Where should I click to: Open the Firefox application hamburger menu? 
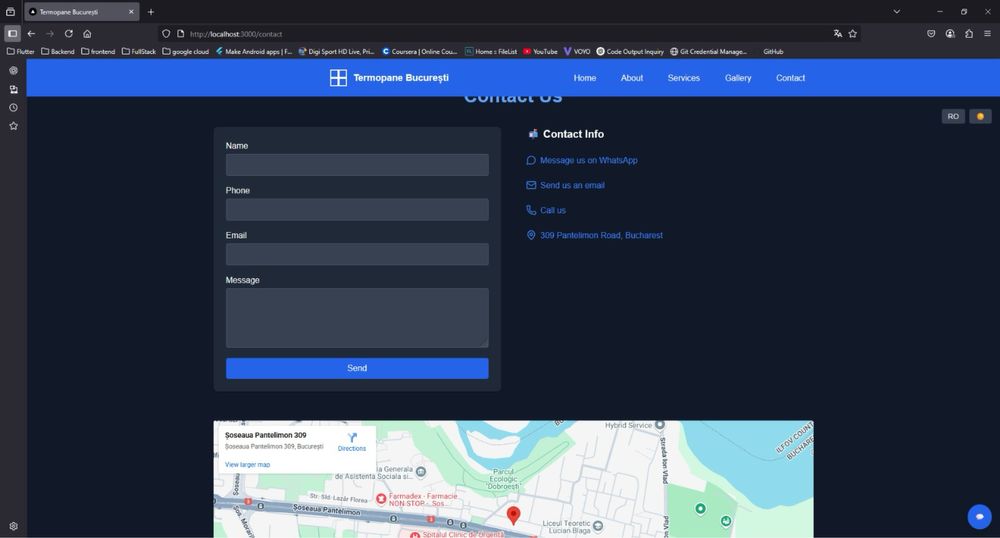click(987, 34)
